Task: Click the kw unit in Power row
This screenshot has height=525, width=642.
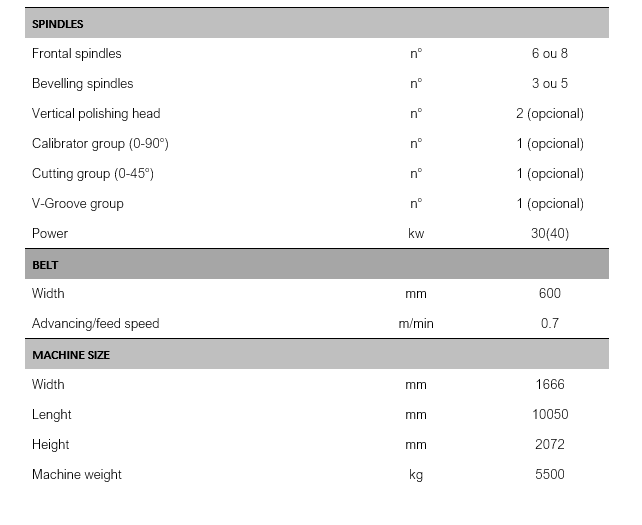Action: (x=416, y=234)
